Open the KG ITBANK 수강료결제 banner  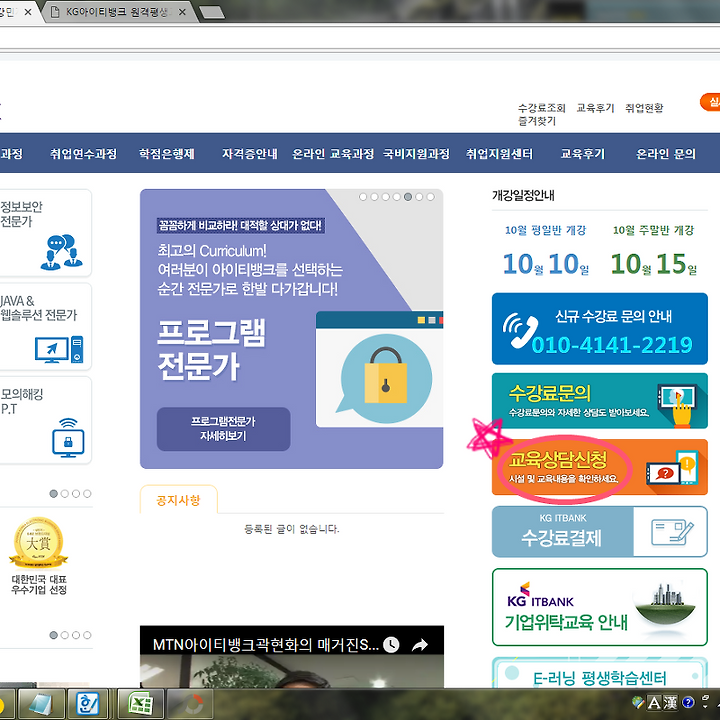pyautogui.click(x=600, y=532)
